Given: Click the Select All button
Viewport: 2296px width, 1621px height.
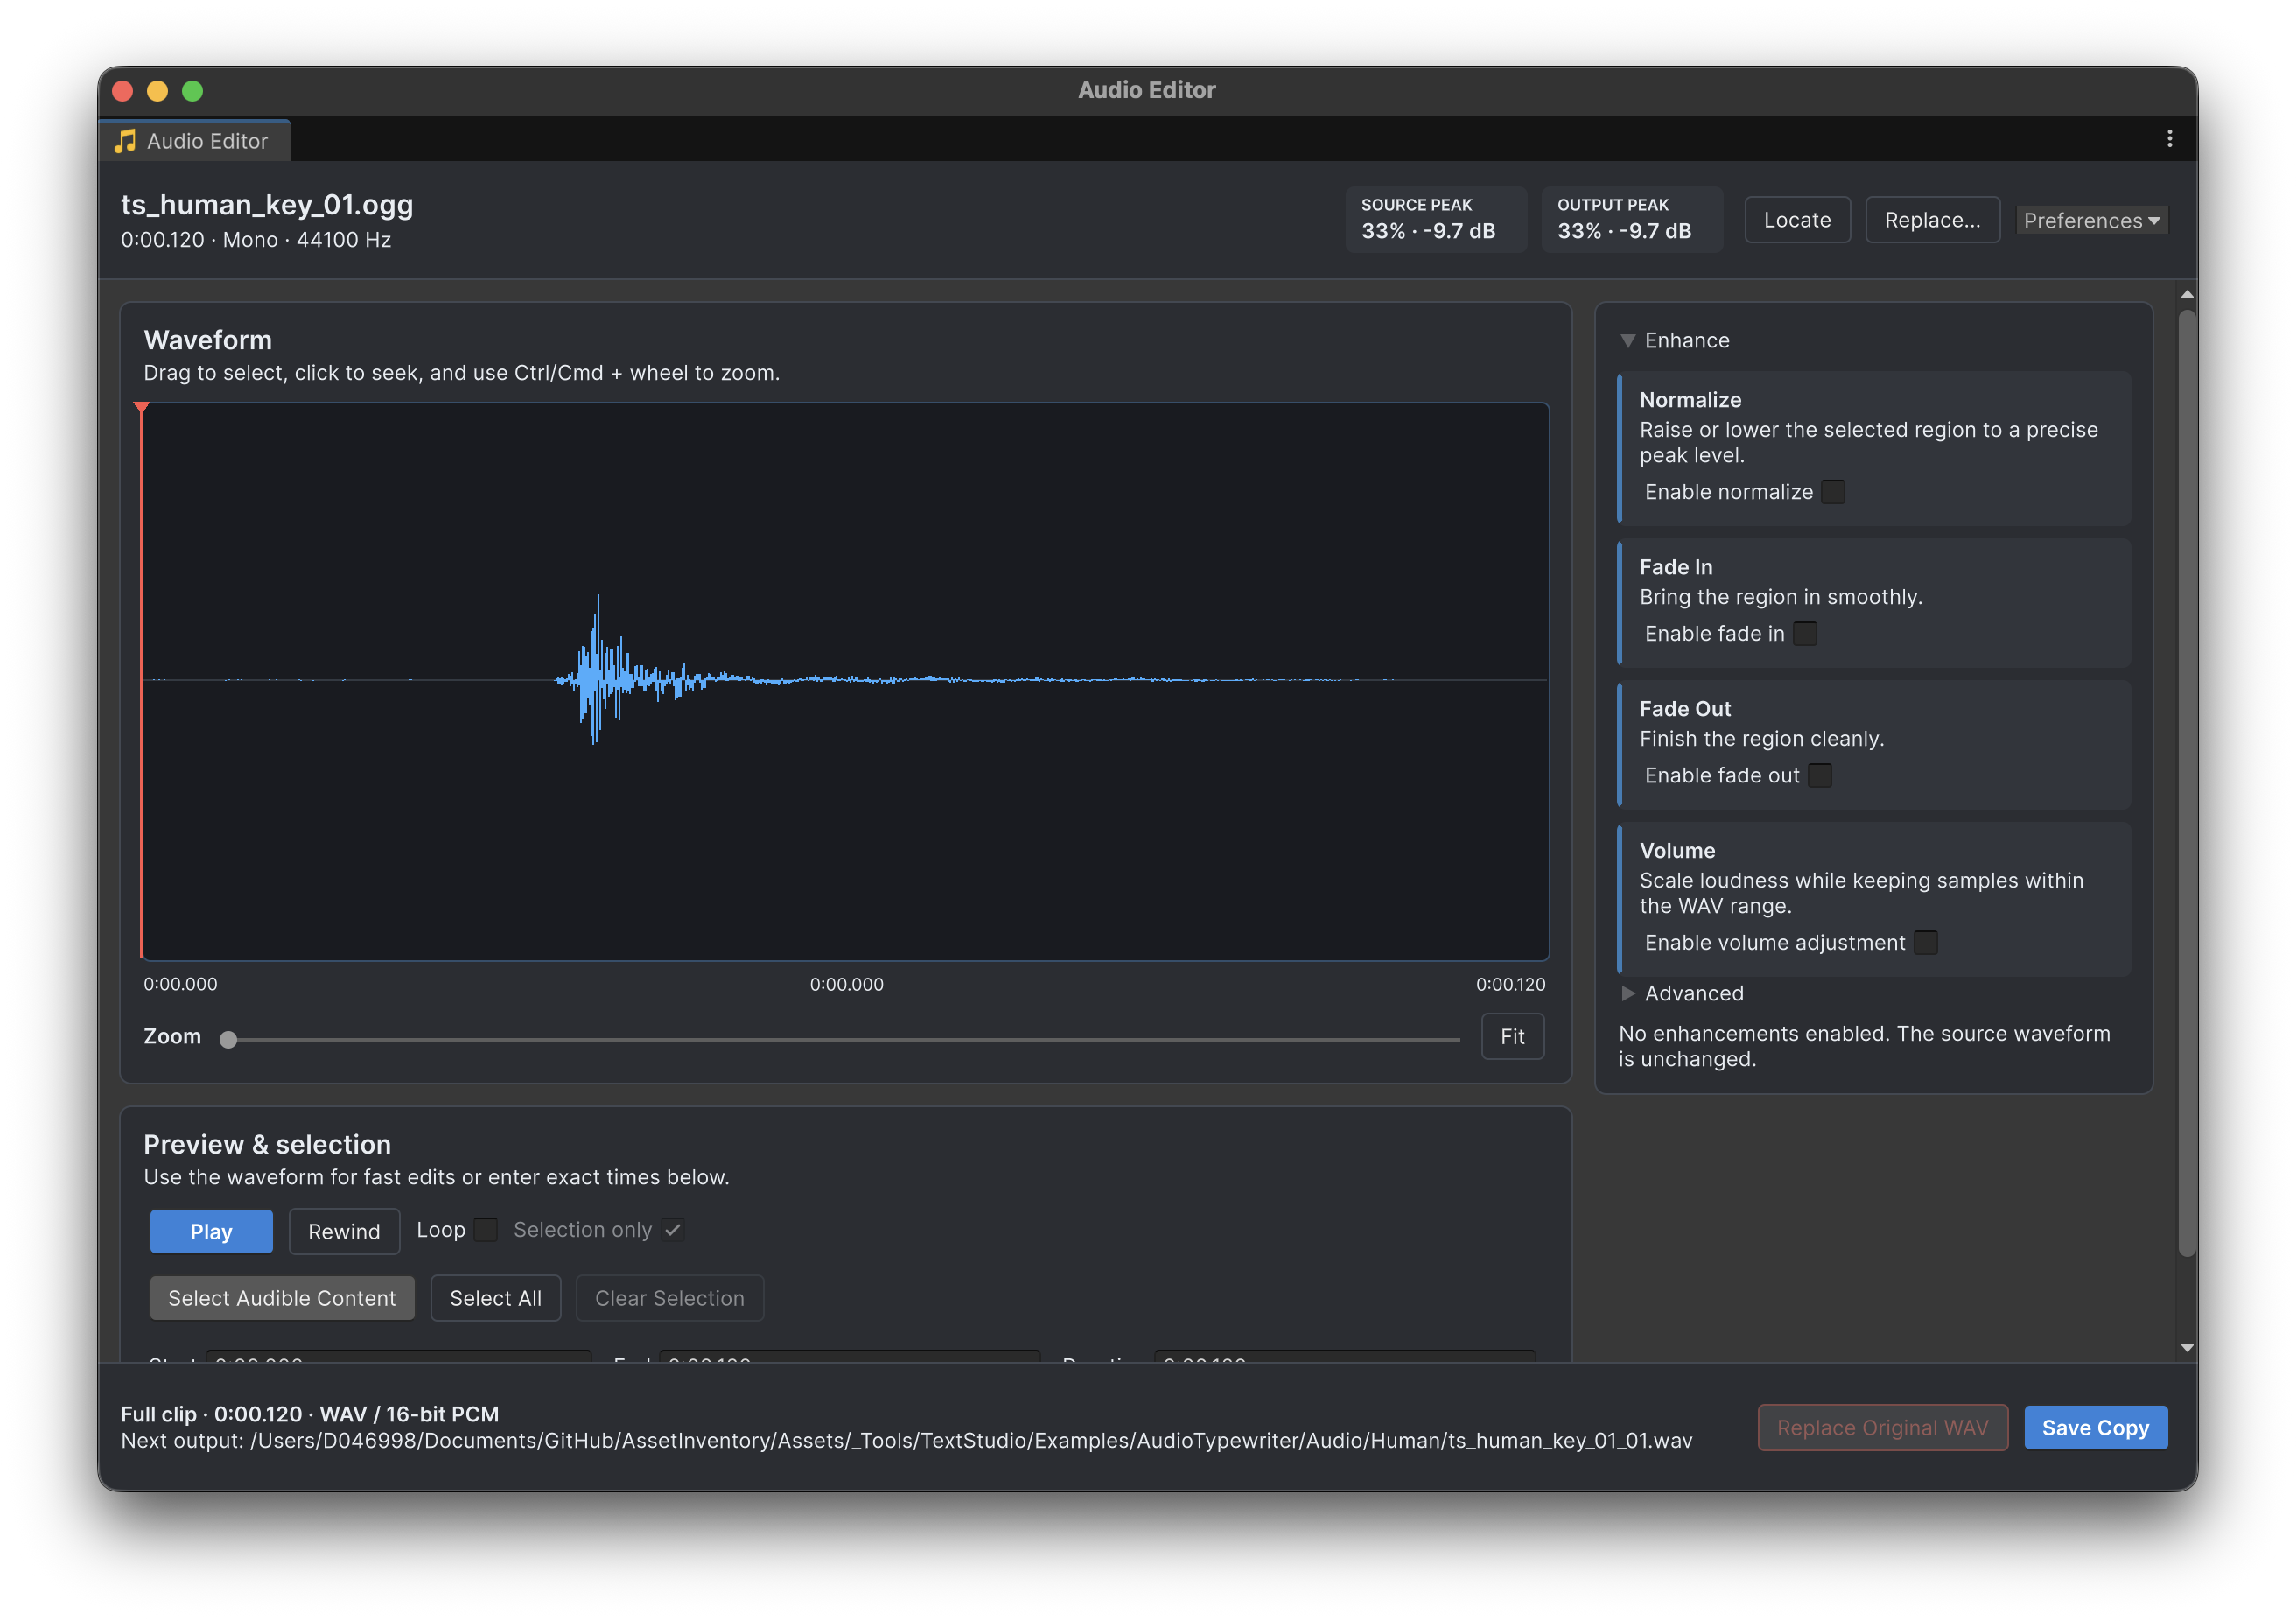Looking at the screenshot, I should pyautogui.click(x=496, y=1298).
